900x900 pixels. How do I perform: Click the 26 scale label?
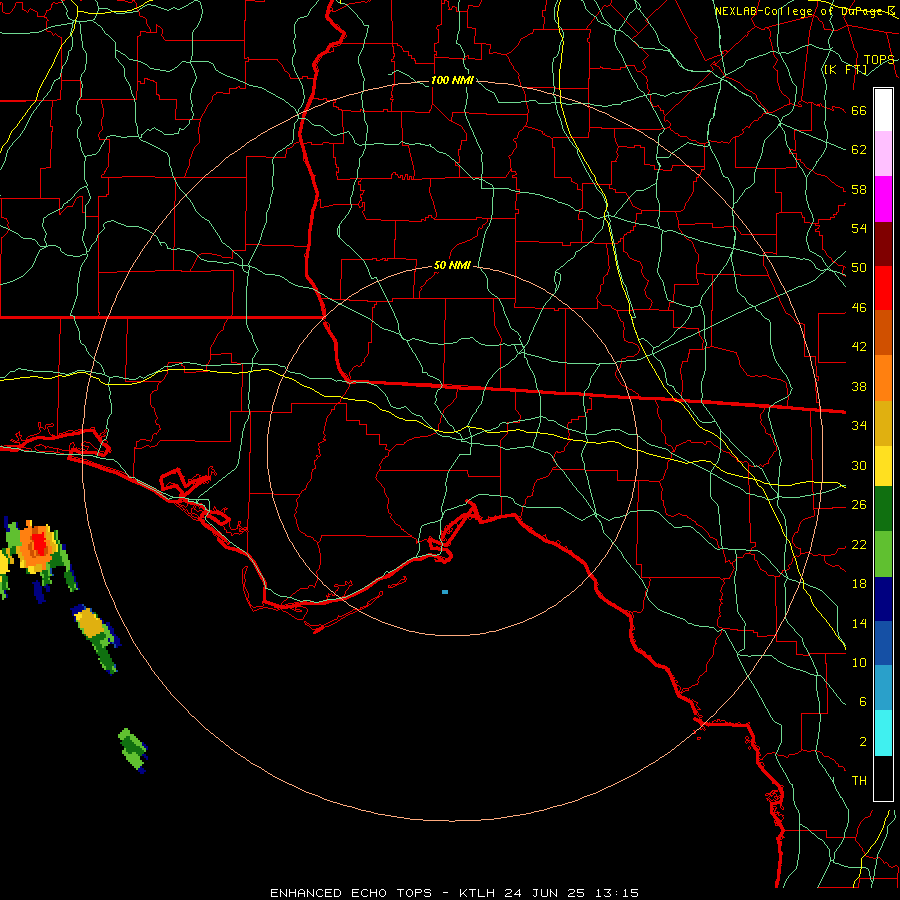[x=859, y=505]
